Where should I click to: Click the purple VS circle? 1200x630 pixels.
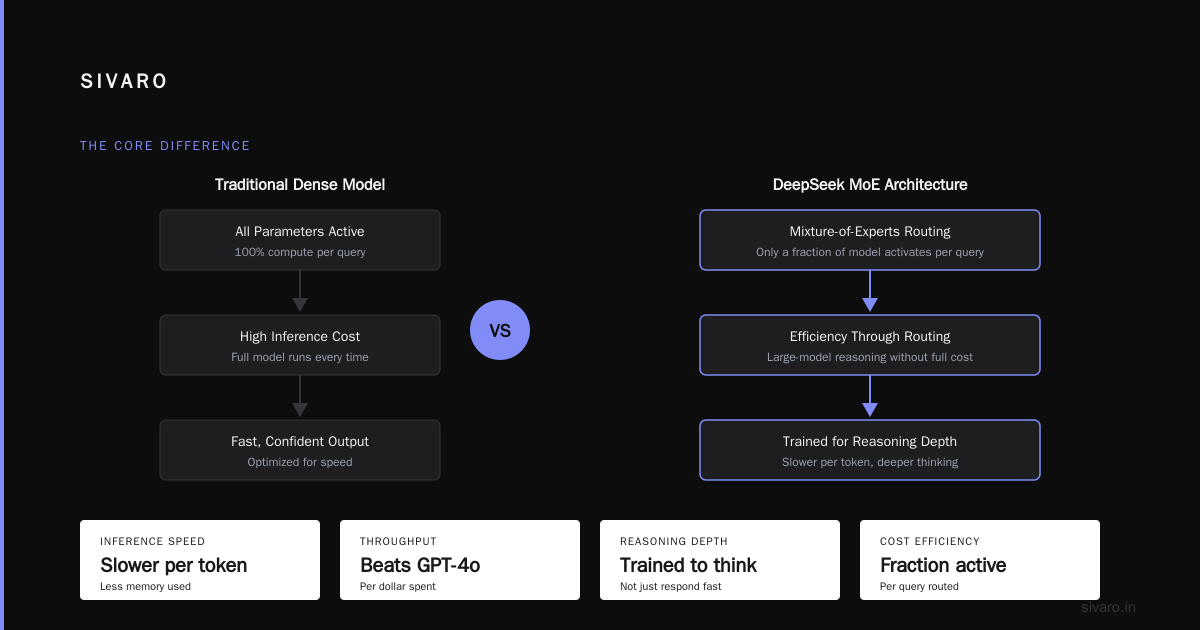pyautogui.click(x=500, y=330)
